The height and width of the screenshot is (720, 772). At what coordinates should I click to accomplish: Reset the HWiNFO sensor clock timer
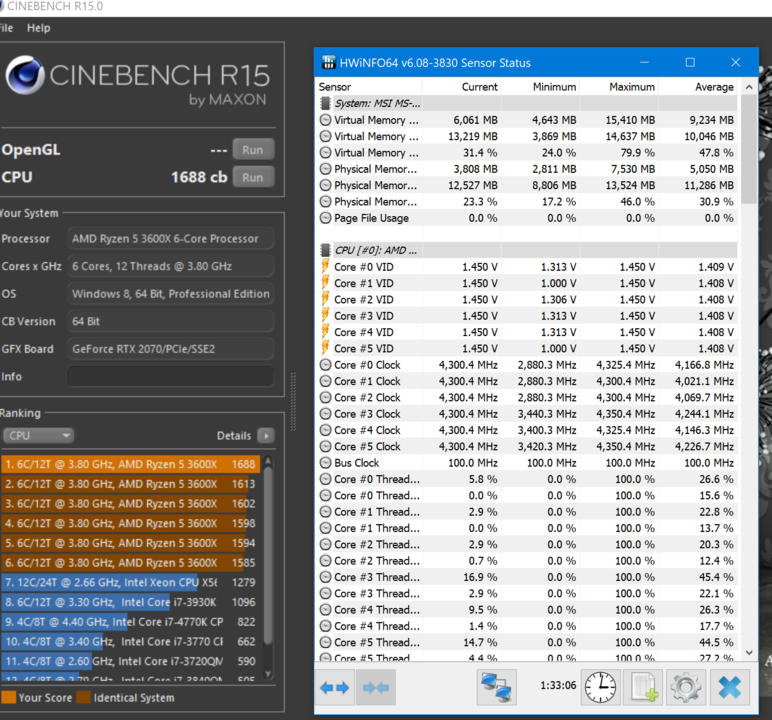coord(600,687)
